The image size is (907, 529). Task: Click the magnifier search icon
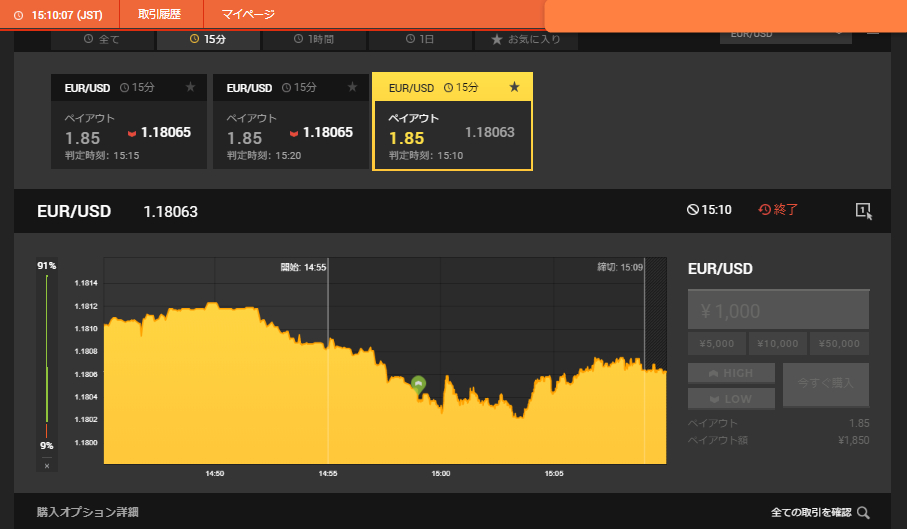coord(864,512)
